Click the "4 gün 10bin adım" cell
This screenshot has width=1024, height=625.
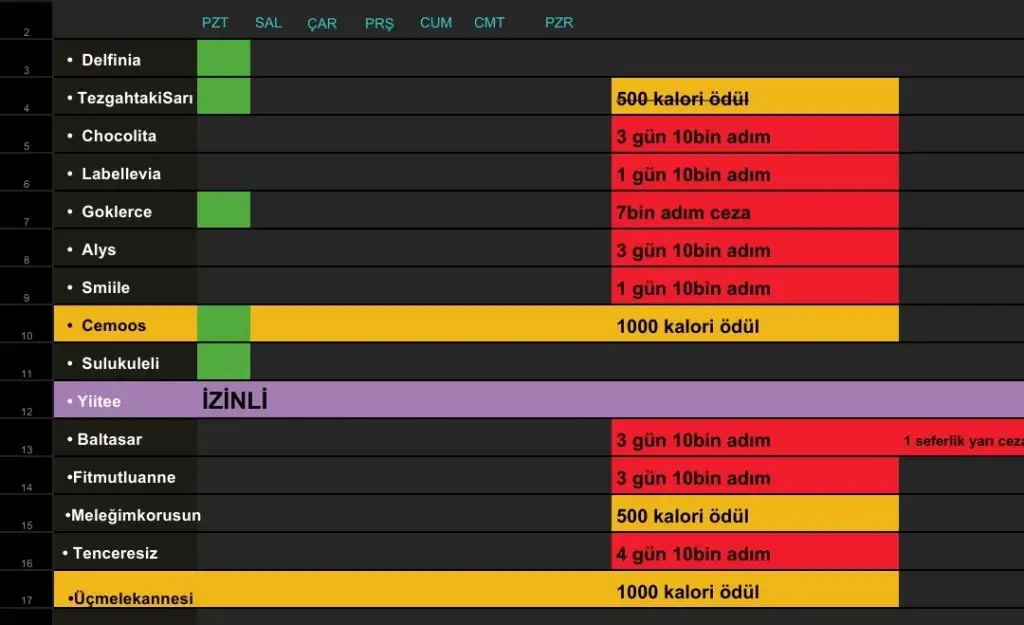point(754,553)
